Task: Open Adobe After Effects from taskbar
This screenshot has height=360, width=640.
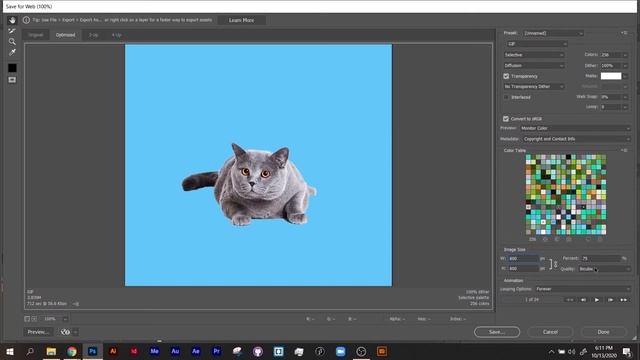Action: click(x=196, y=351)
